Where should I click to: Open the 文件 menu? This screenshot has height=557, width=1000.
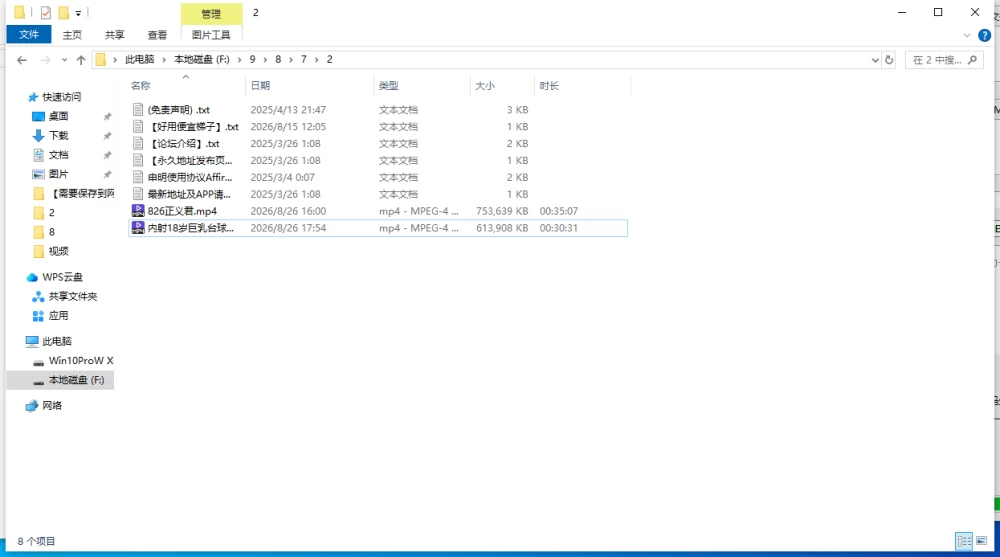click(29, 34)
